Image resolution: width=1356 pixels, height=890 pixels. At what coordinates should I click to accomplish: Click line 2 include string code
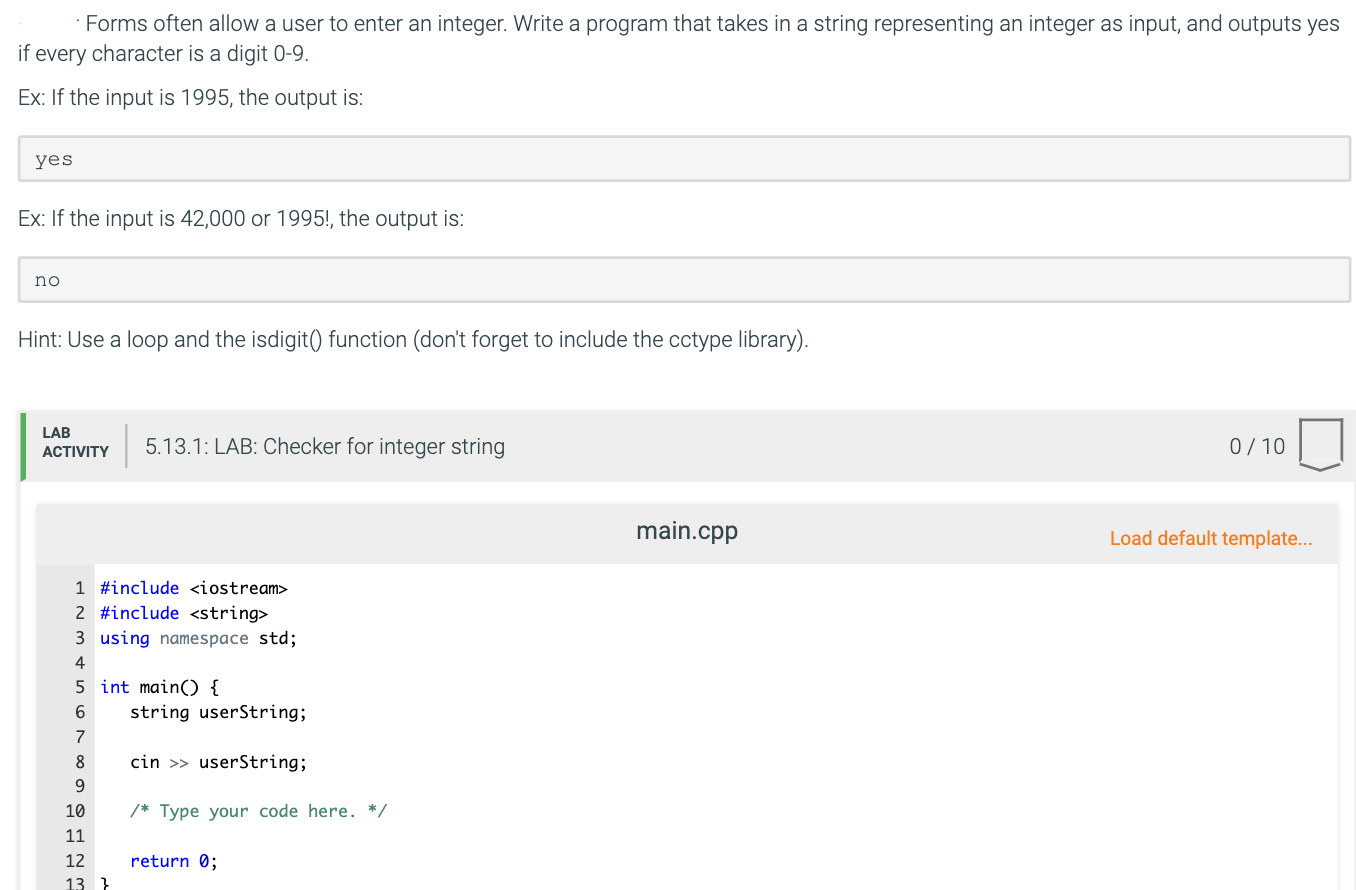point(184,613)
